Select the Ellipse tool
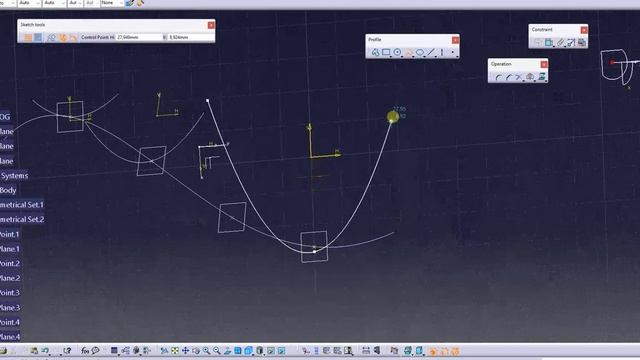 tap(420, 52)
